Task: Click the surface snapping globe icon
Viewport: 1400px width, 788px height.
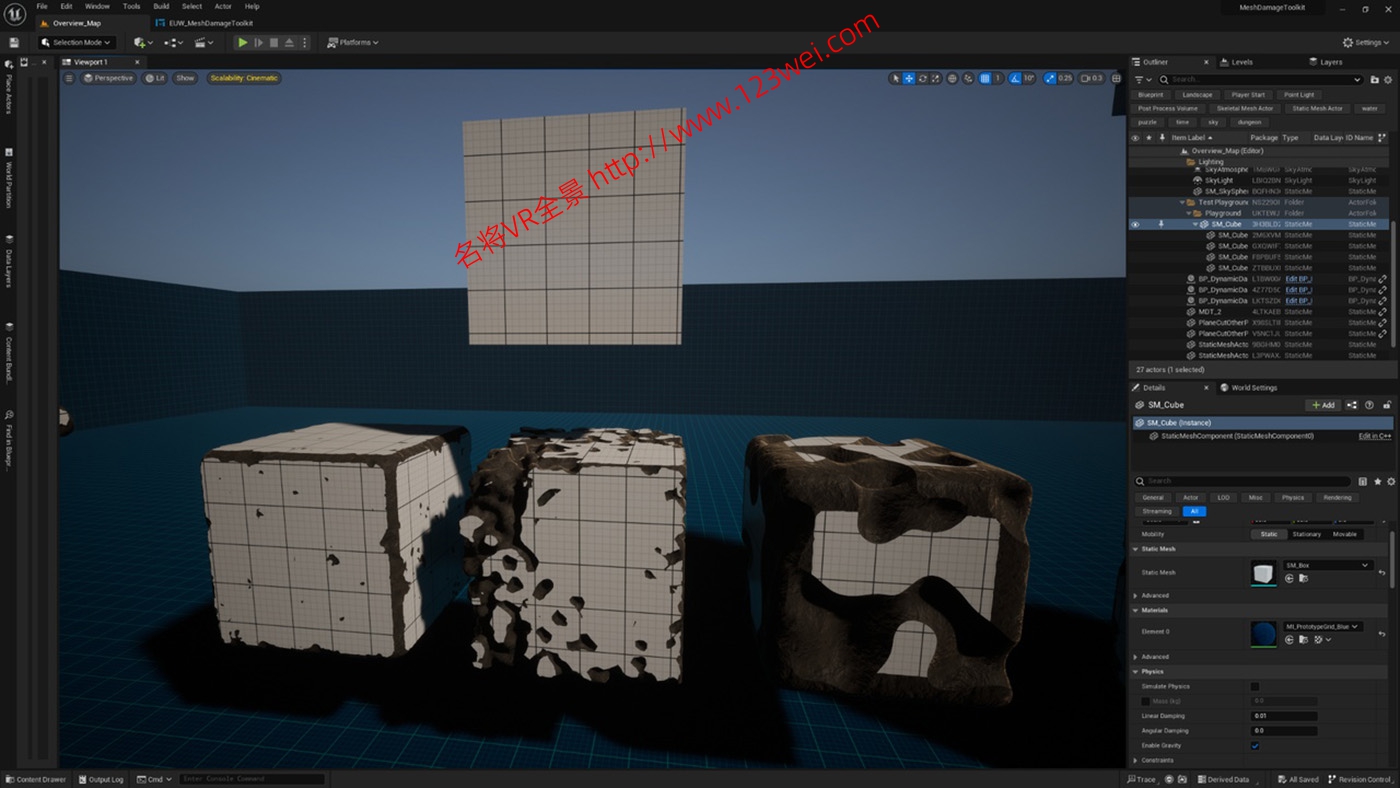Action: pos(950,79)
